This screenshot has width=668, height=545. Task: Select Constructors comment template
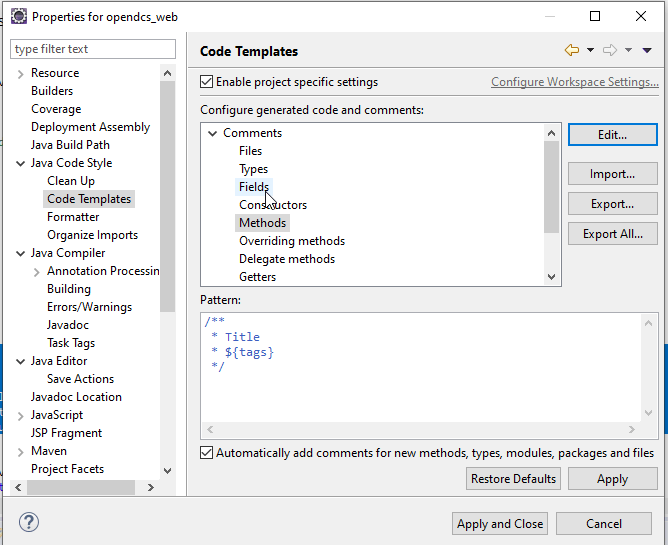pos(273,205)
